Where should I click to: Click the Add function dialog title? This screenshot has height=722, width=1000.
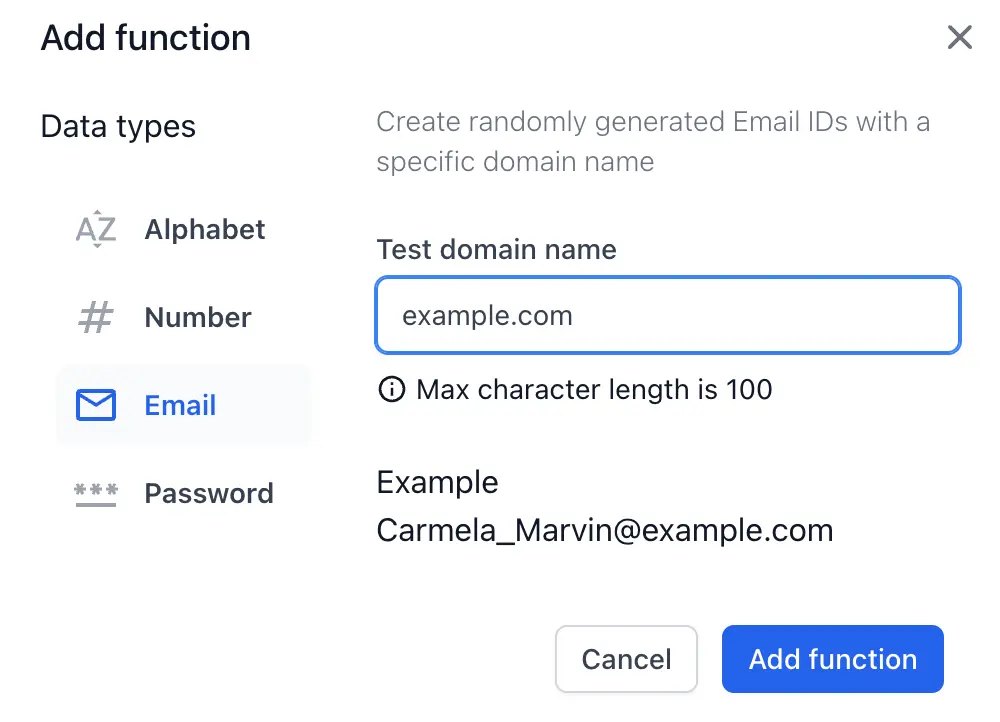[146, 38]
